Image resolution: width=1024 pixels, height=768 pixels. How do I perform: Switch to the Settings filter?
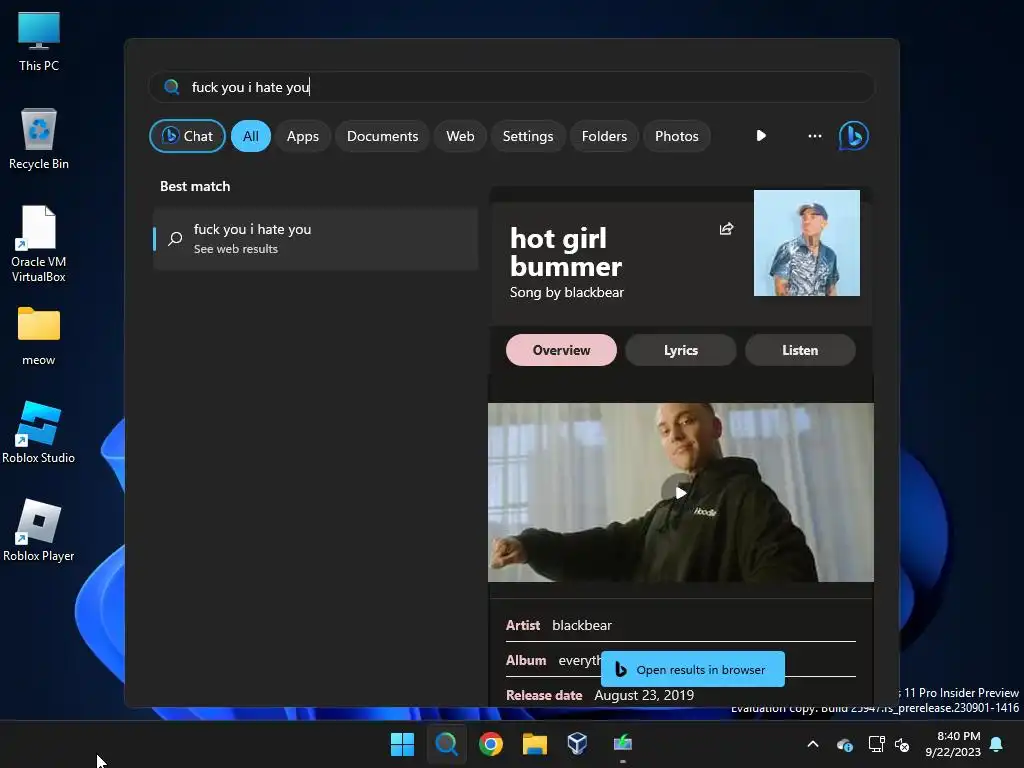[x=528, y=136]
